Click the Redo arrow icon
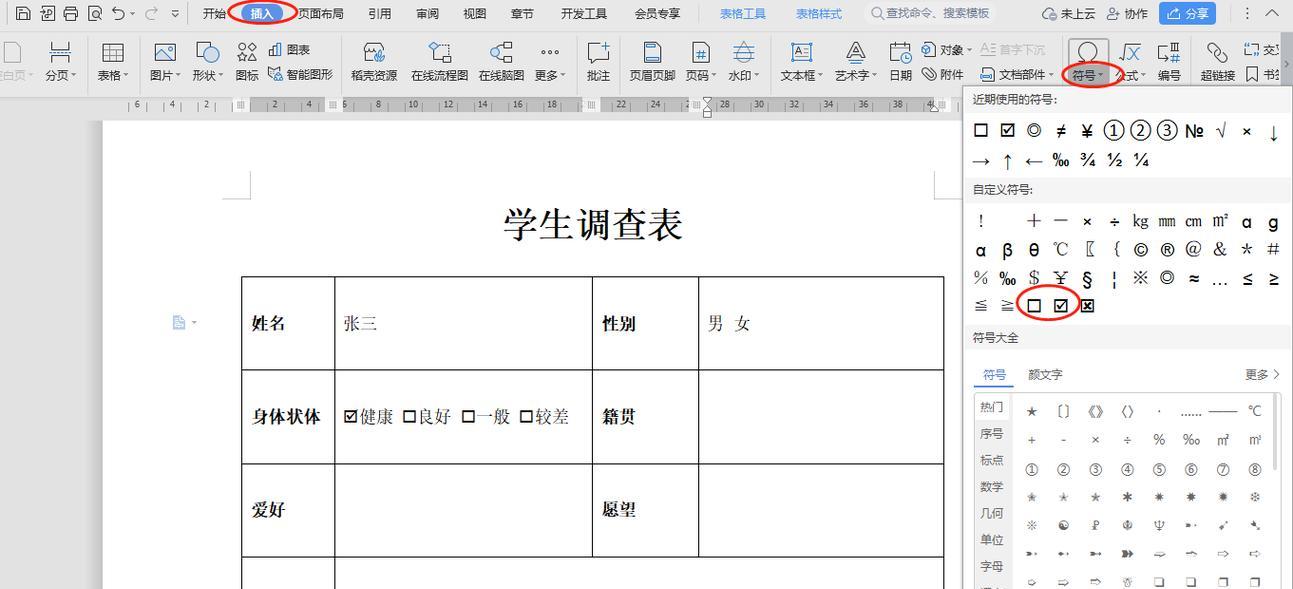This screenshot has height=589, width=1293. pos(152,14)
